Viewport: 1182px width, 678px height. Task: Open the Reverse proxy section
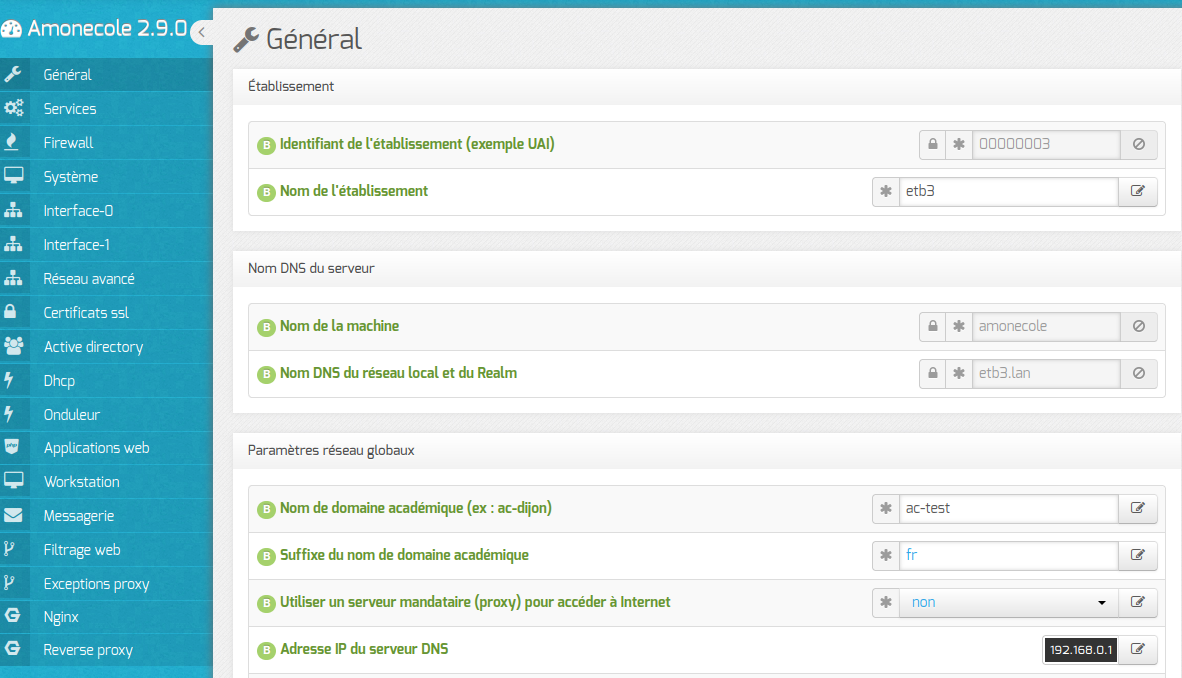(88, 650)
